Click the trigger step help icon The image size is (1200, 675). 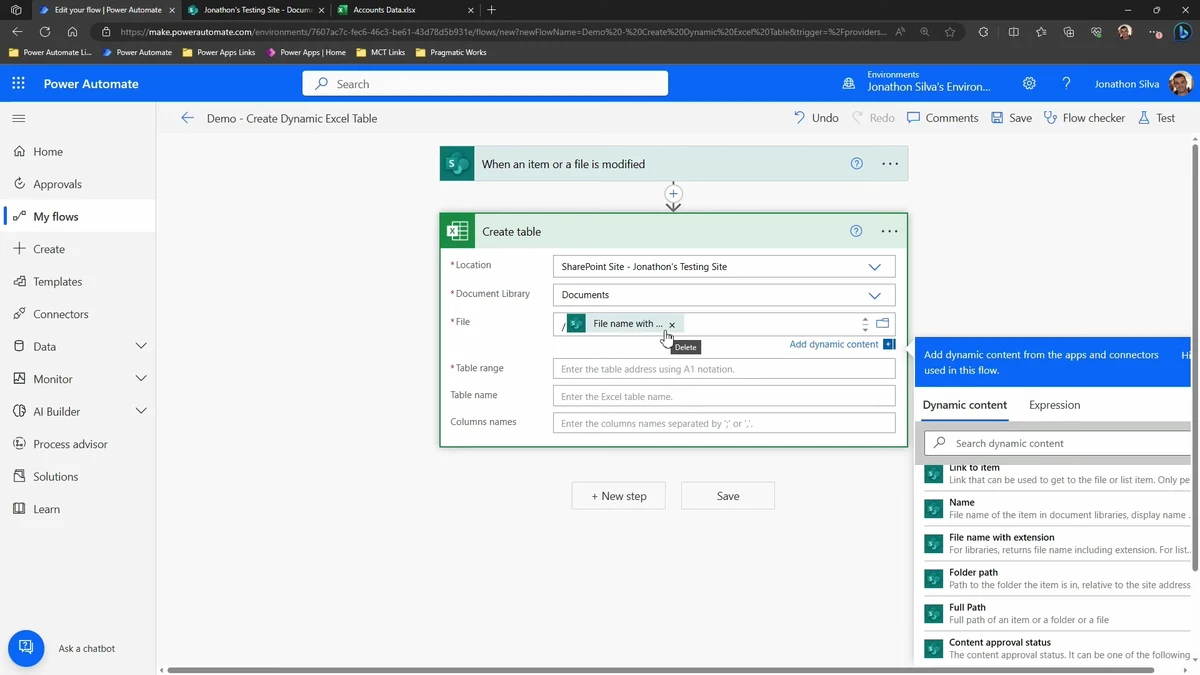(856, 164)
